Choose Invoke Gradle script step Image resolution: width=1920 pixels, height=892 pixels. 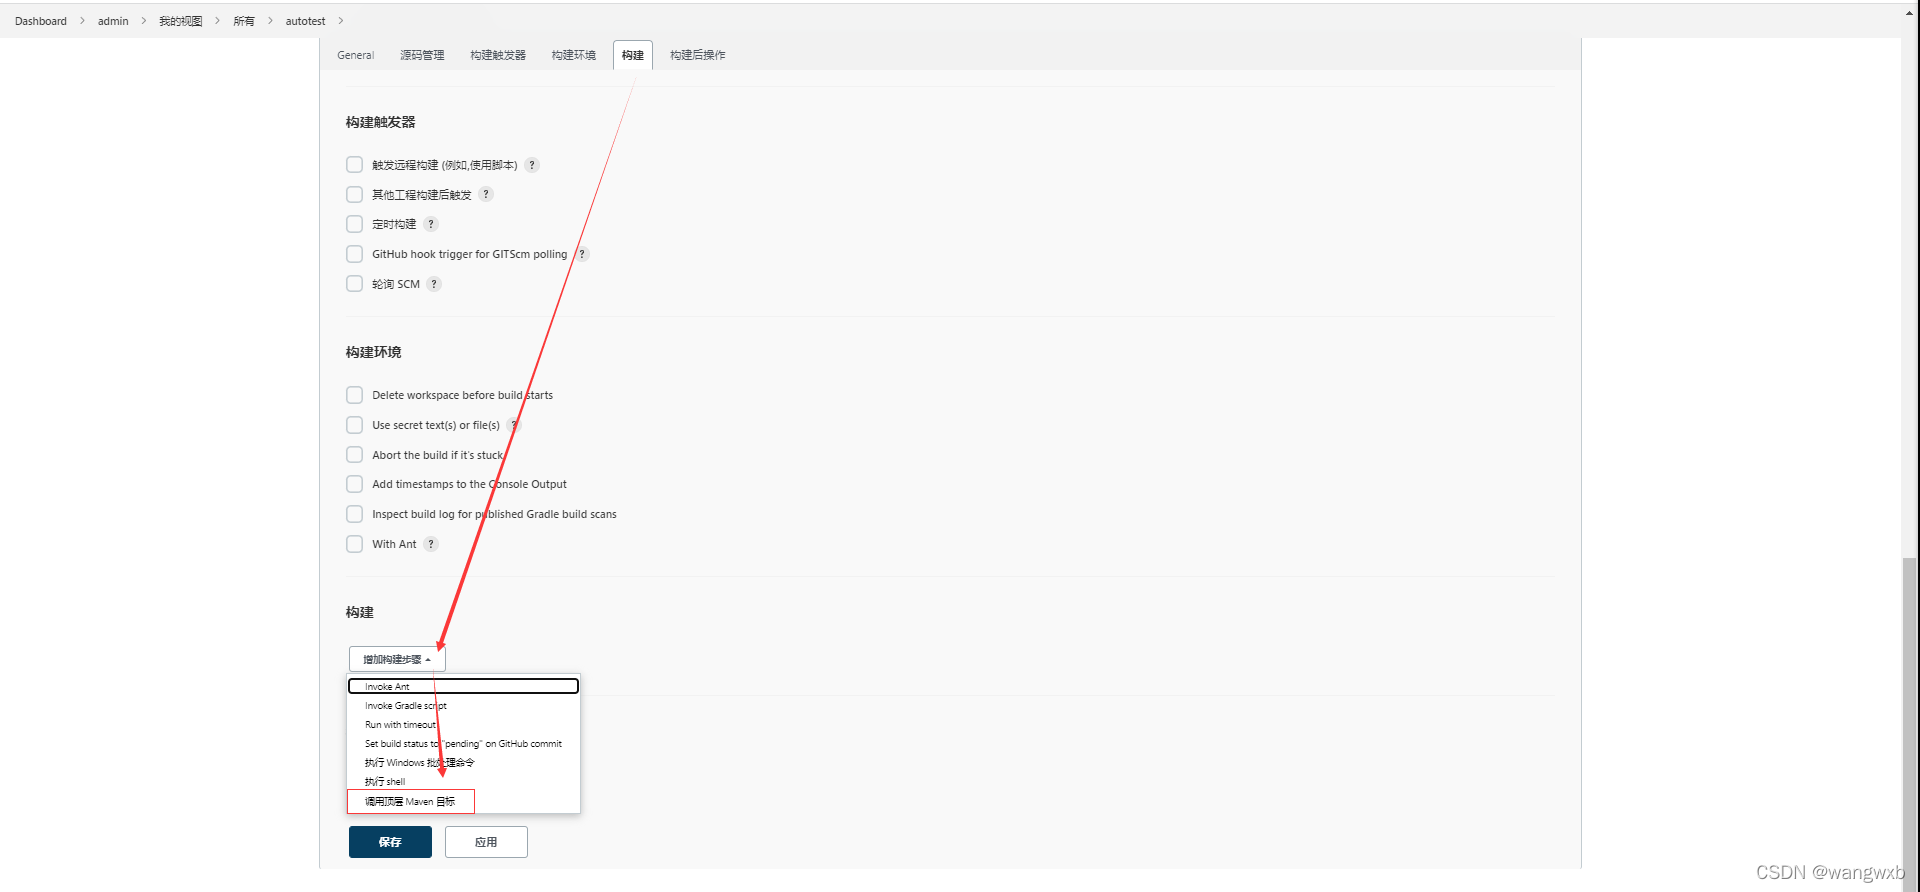point(463,706)
